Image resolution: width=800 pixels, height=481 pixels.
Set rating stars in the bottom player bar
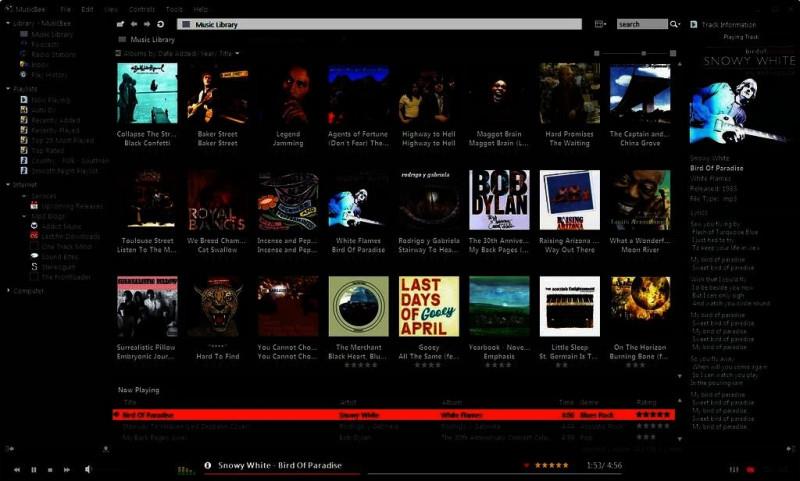(551, 465)
